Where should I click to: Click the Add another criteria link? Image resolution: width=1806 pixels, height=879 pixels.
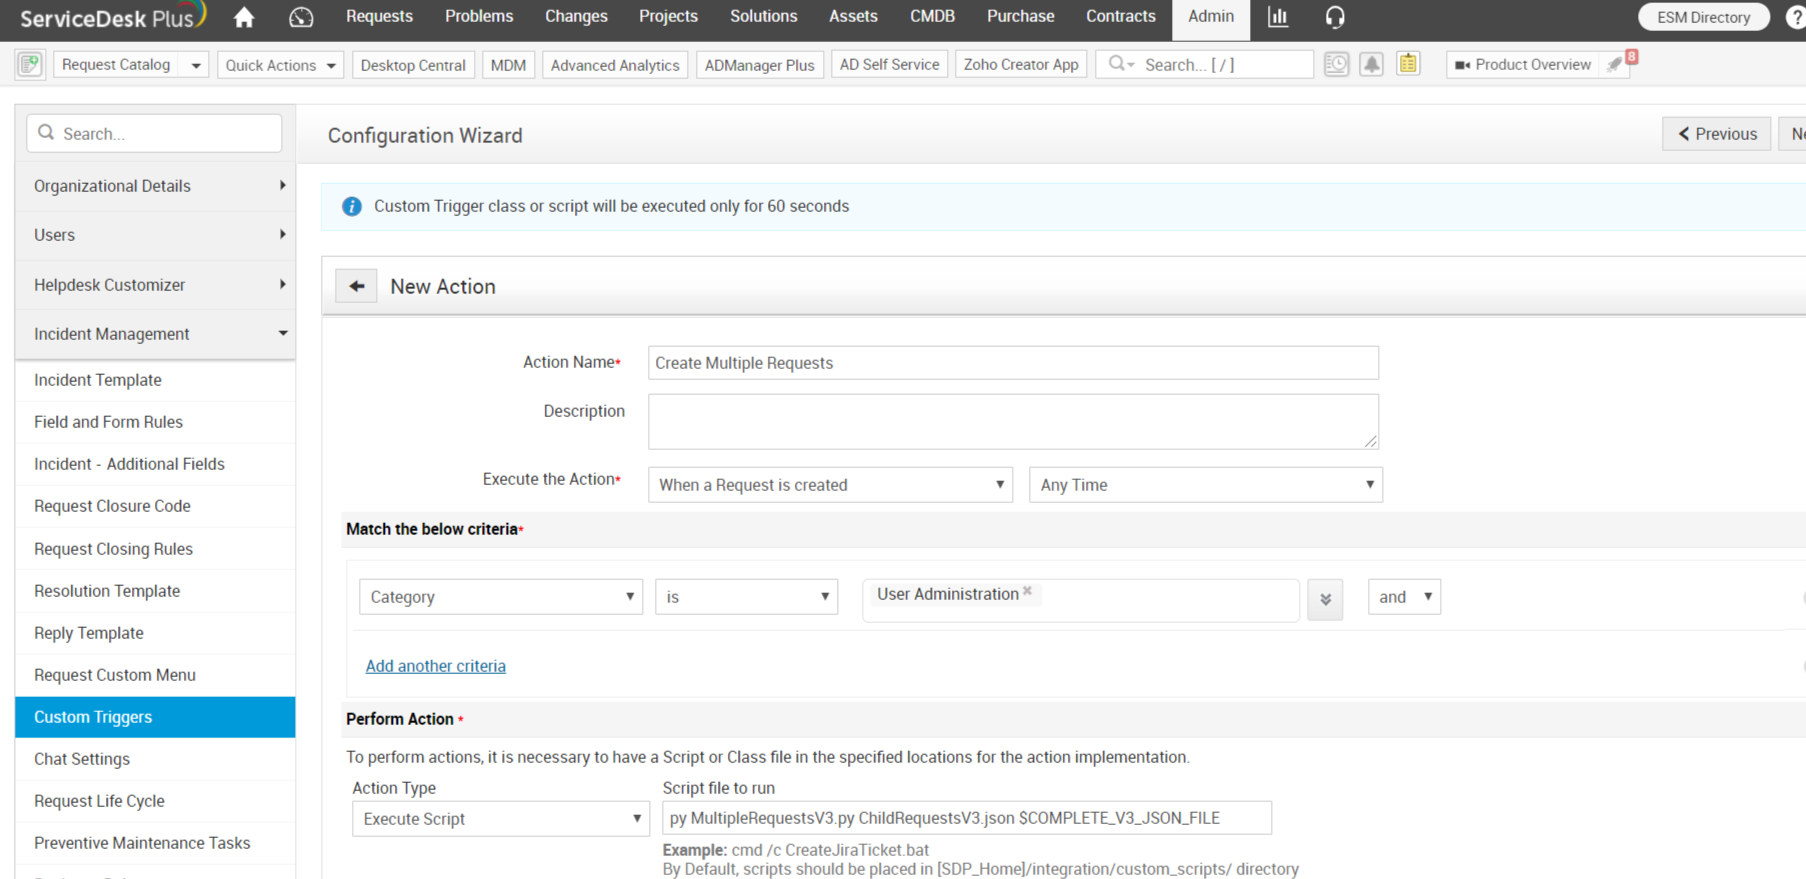[x=435, y=666]
